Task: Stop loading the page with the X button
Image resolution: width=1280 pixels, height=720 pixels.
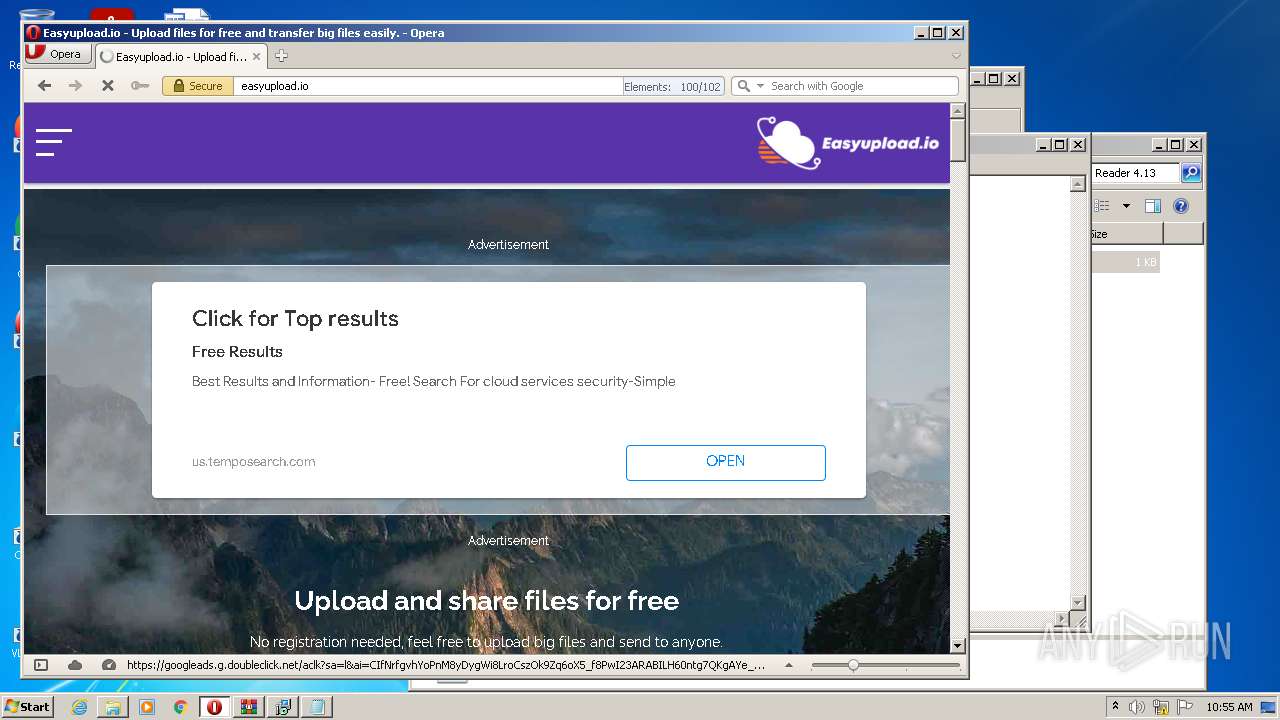Action: click(x=107, y=86)
